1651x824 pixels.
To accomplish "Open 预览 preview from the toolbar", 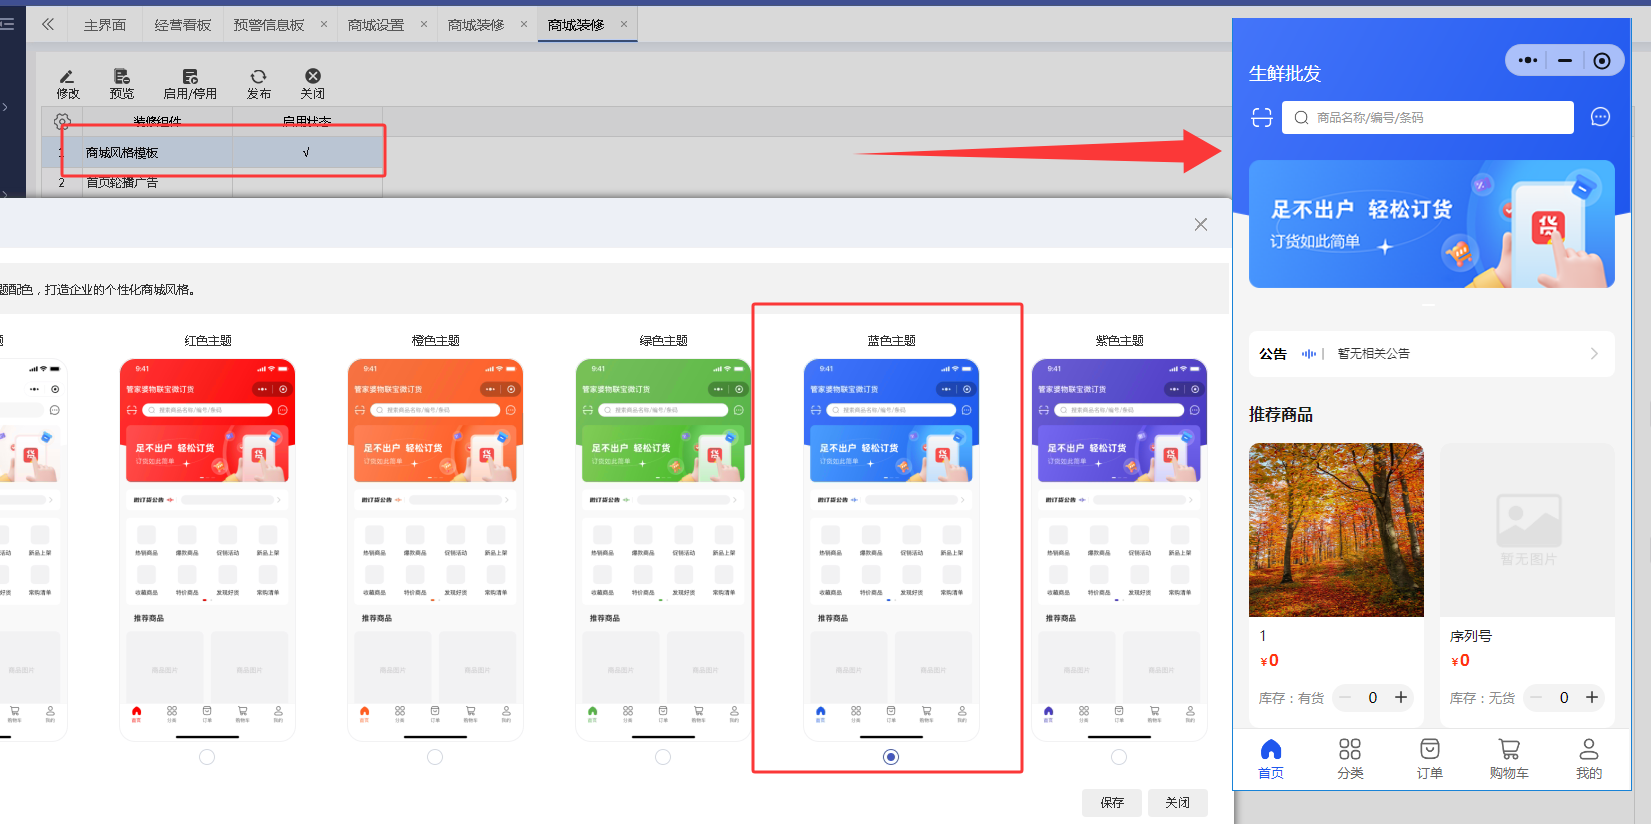I will tap(121, 77).
